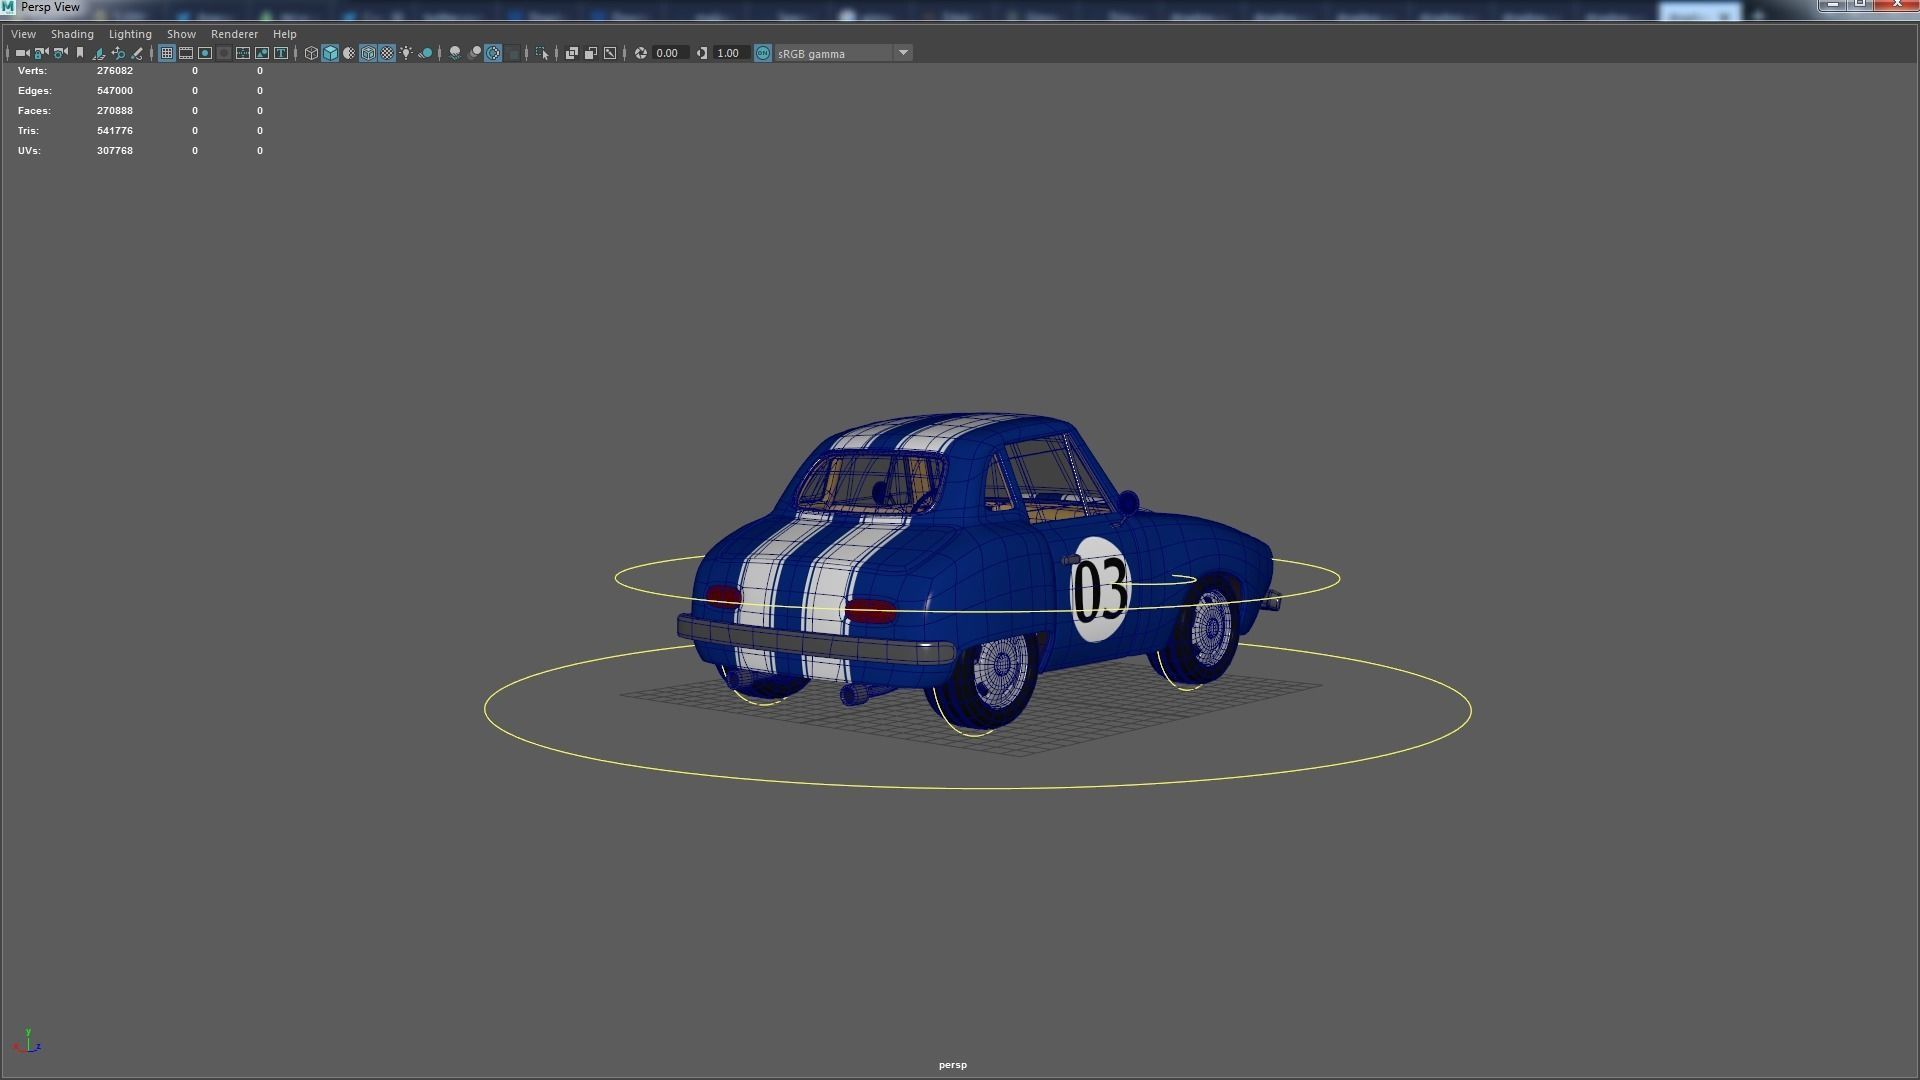Open the Help menu
The image size is (1920, 1080).
(284, 34)
